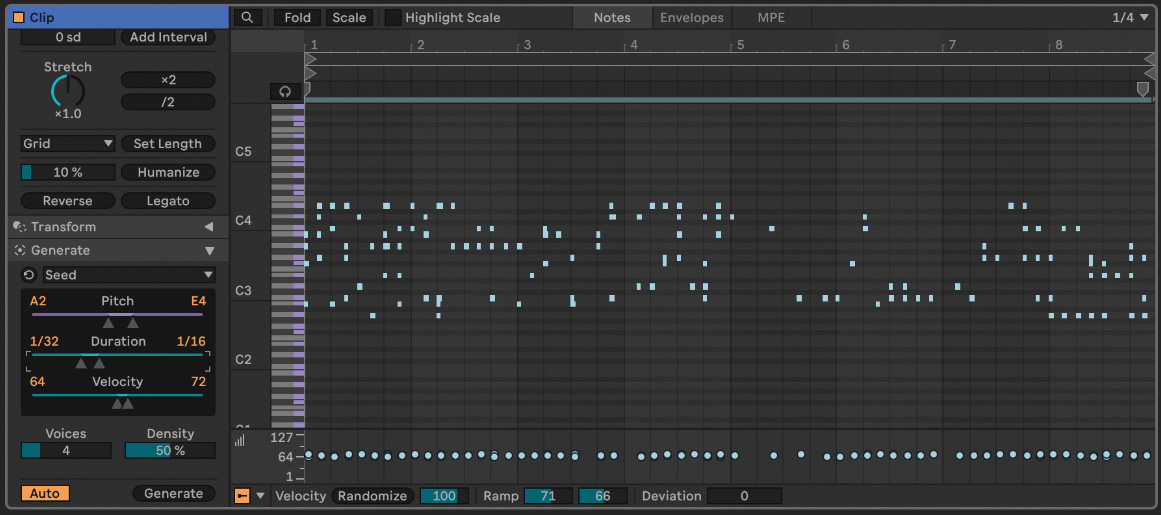
Task: Click the ×2 stretch button
Action: [x=168, y=79]
